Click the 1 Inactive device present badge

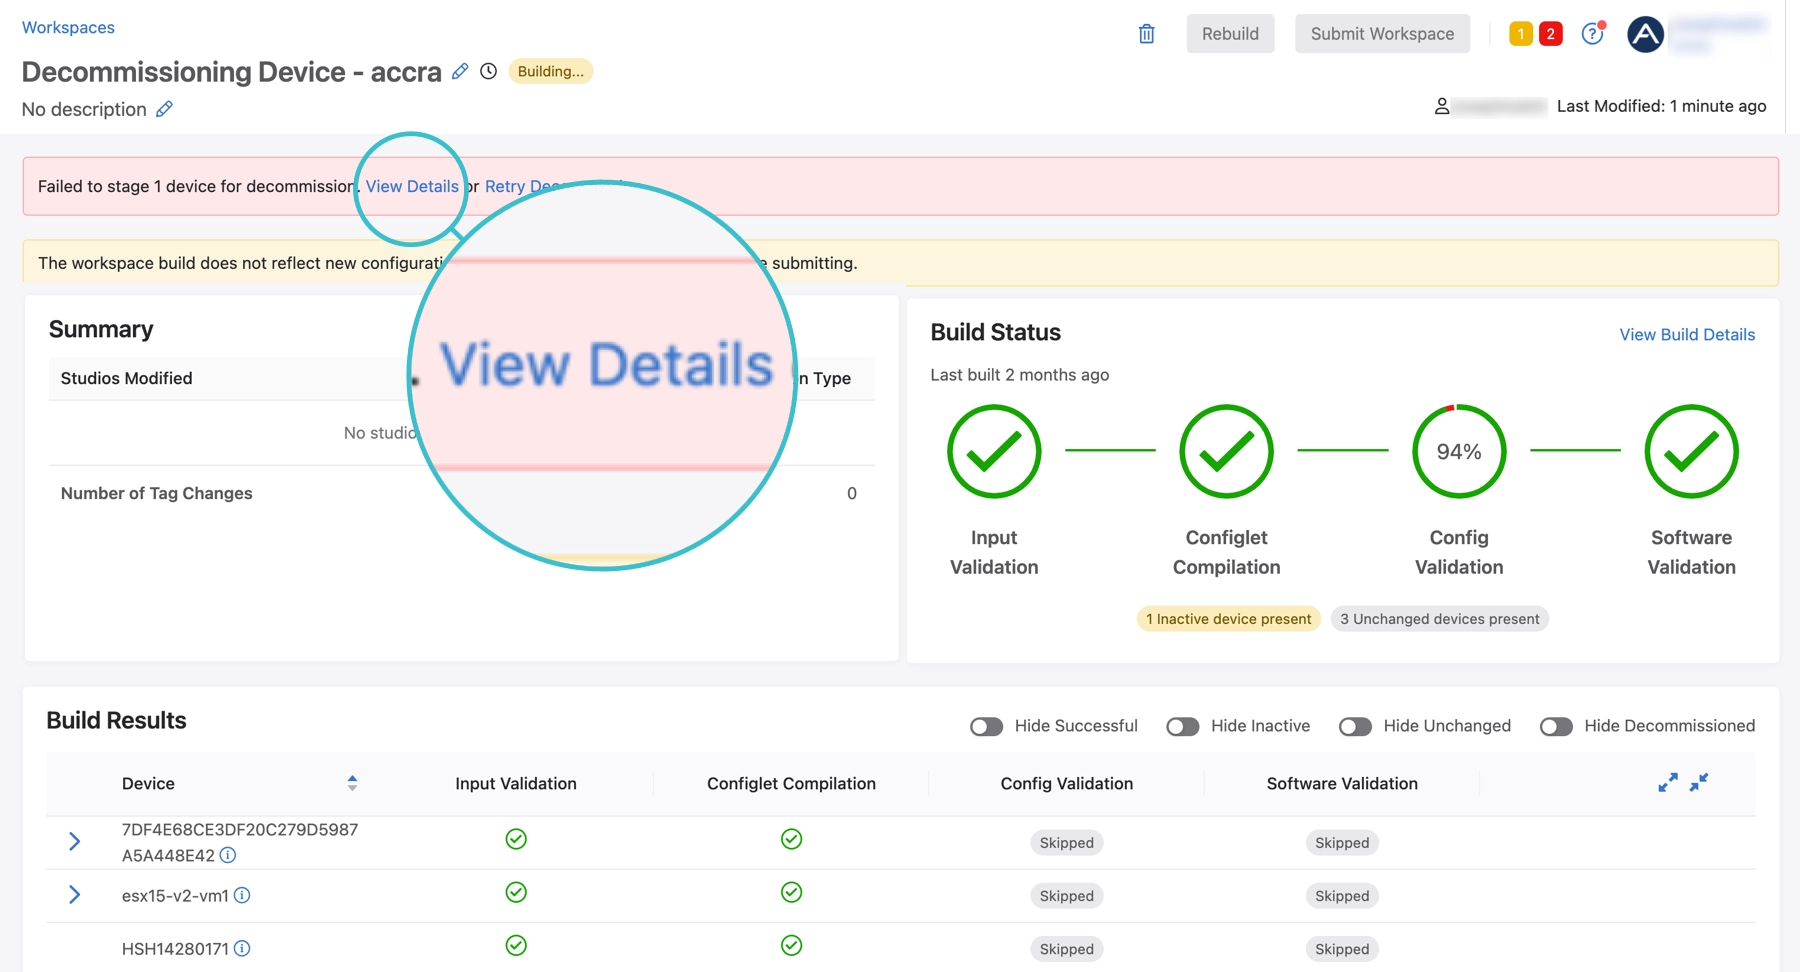pos(1227,618)
